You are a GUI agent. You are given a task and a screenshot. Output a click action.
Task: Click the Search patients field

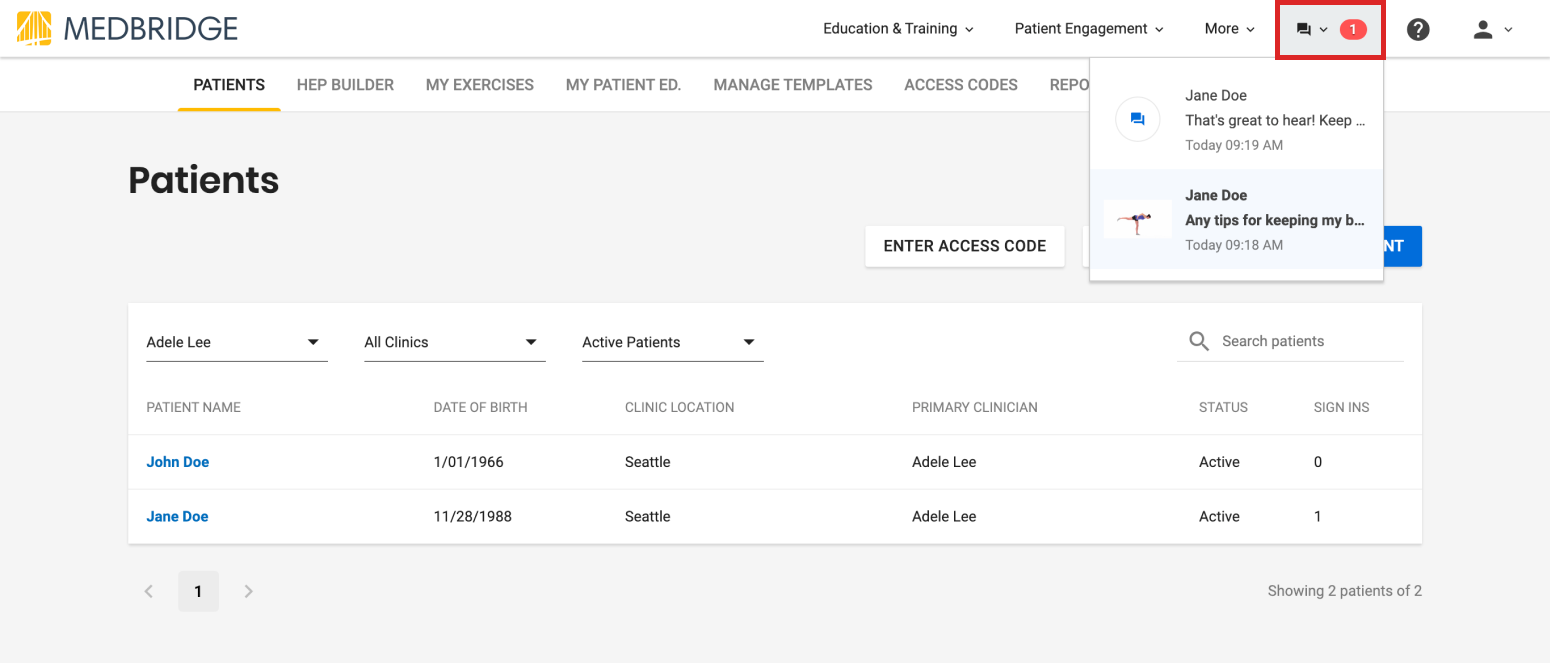pyautogui.click(x=1291, y=342)
